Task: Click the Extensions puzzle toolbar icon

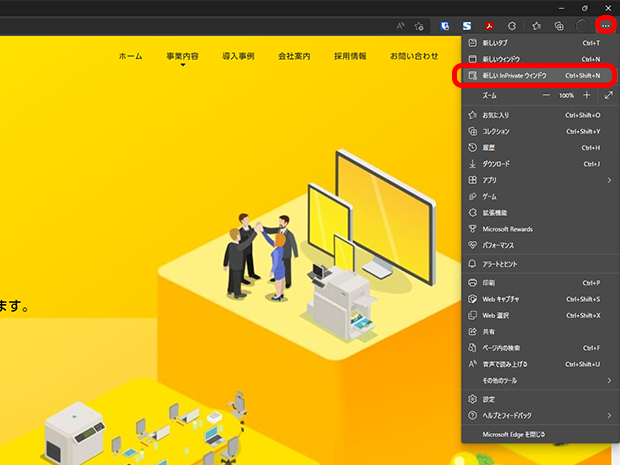Action: pyautogui.click(x=512, y=26)
